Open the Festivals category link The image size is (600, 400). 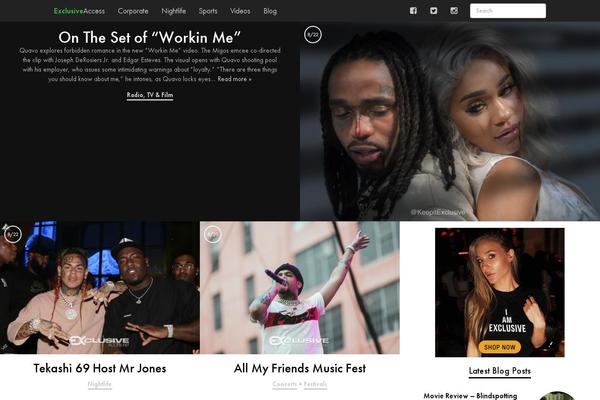pos(315,384)
